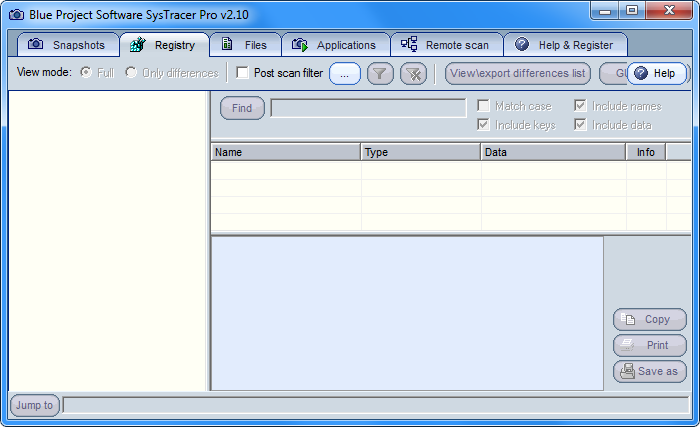
Task: Open the Help & Register tab
Action: [566, 45]
